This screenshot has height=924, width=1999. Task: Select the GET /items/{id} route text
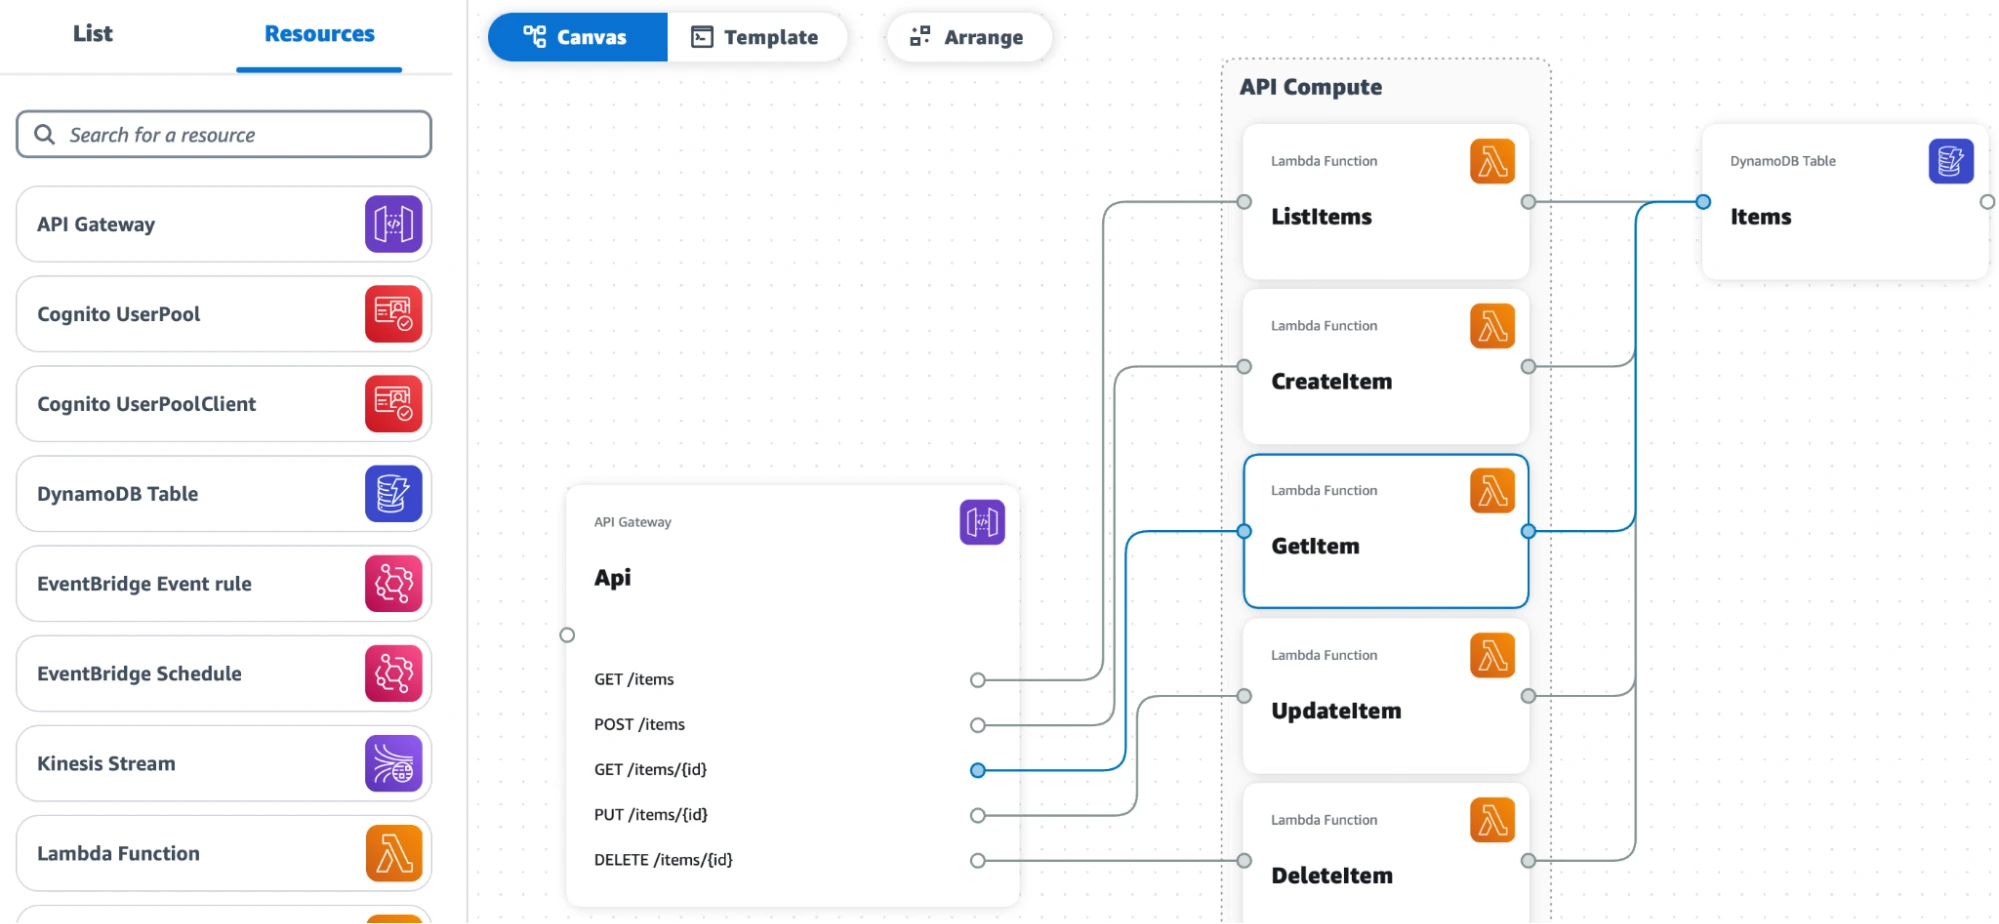(650, 770)
